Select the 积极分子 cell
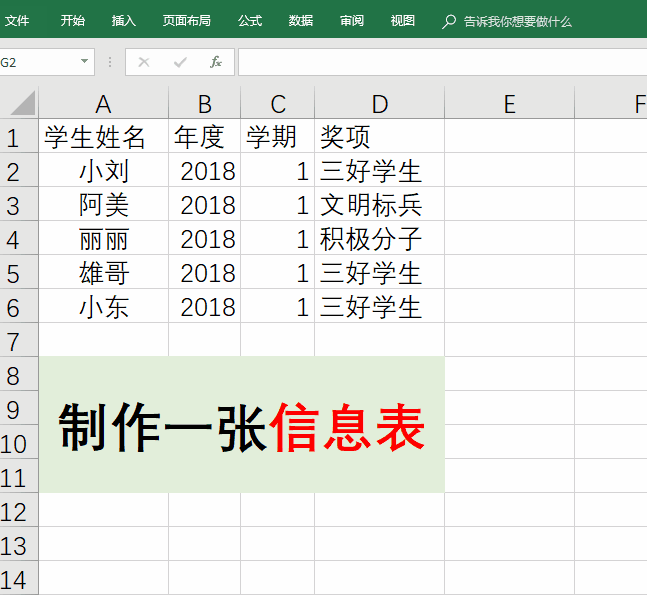647x595 pixels. (x=380, y=238)
